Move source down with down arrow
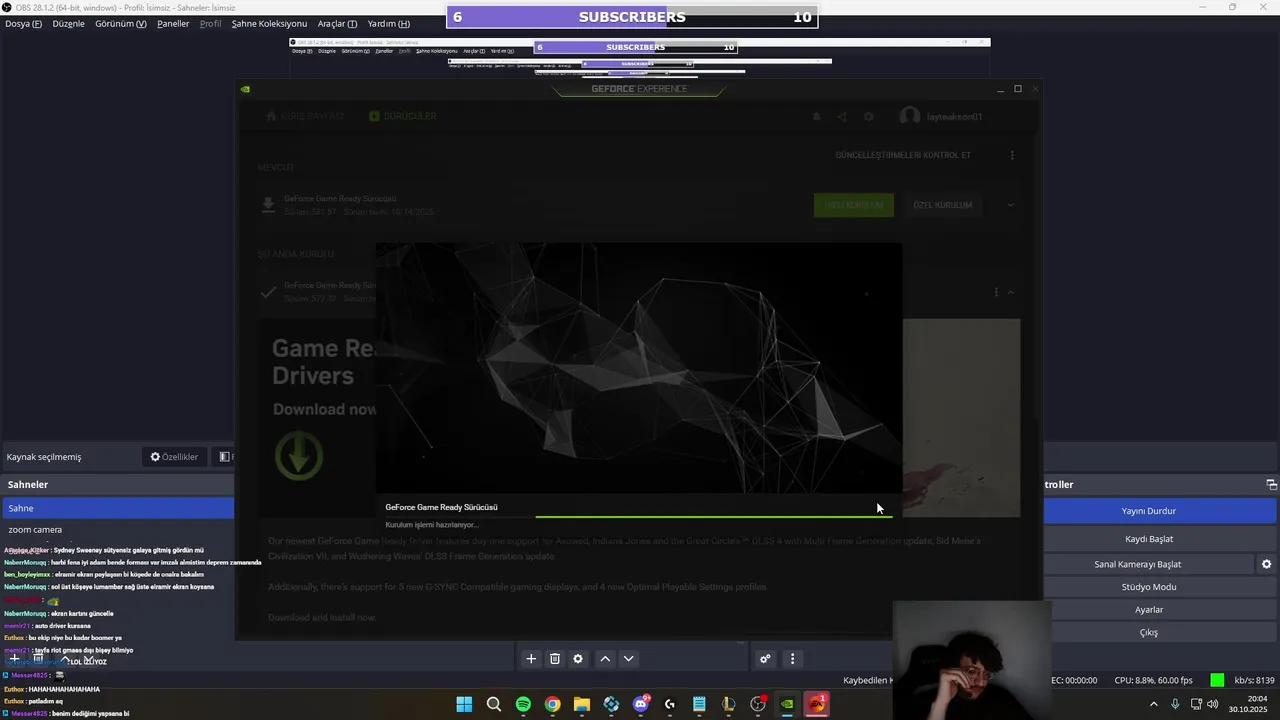The width and height of the screenshot is (1280, 720). tap(629, 659)
